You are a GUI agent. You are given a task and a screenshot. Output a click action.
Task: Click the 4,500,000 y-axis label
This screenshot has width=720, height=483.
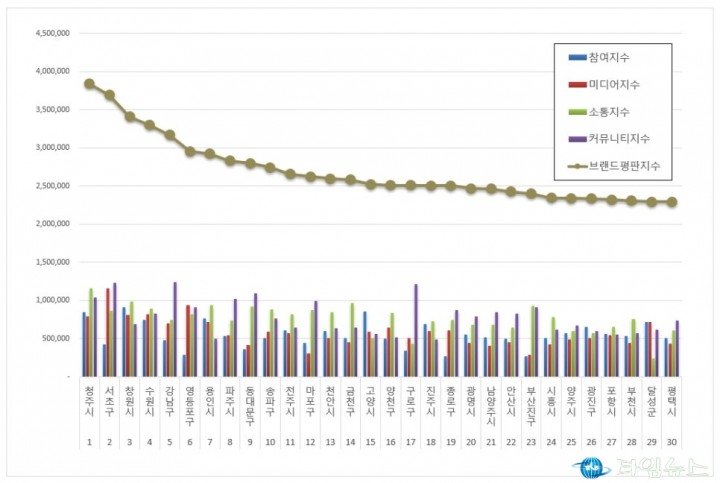[51, 33]
